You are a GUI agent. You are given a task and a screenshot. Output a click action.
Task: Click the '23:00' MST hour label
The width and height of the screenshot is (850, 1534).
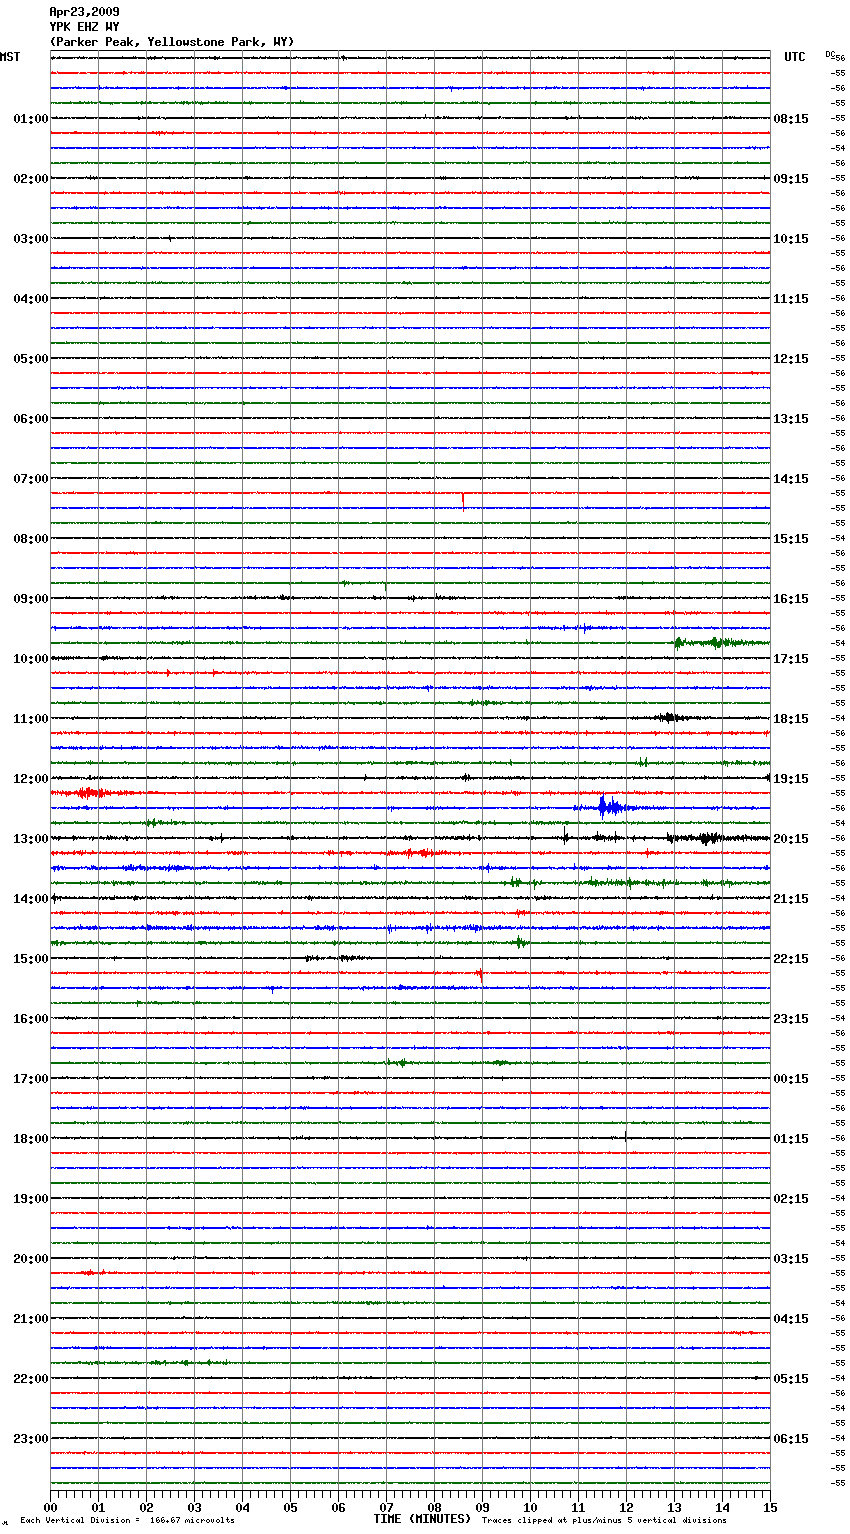[x=30, y=1439]
